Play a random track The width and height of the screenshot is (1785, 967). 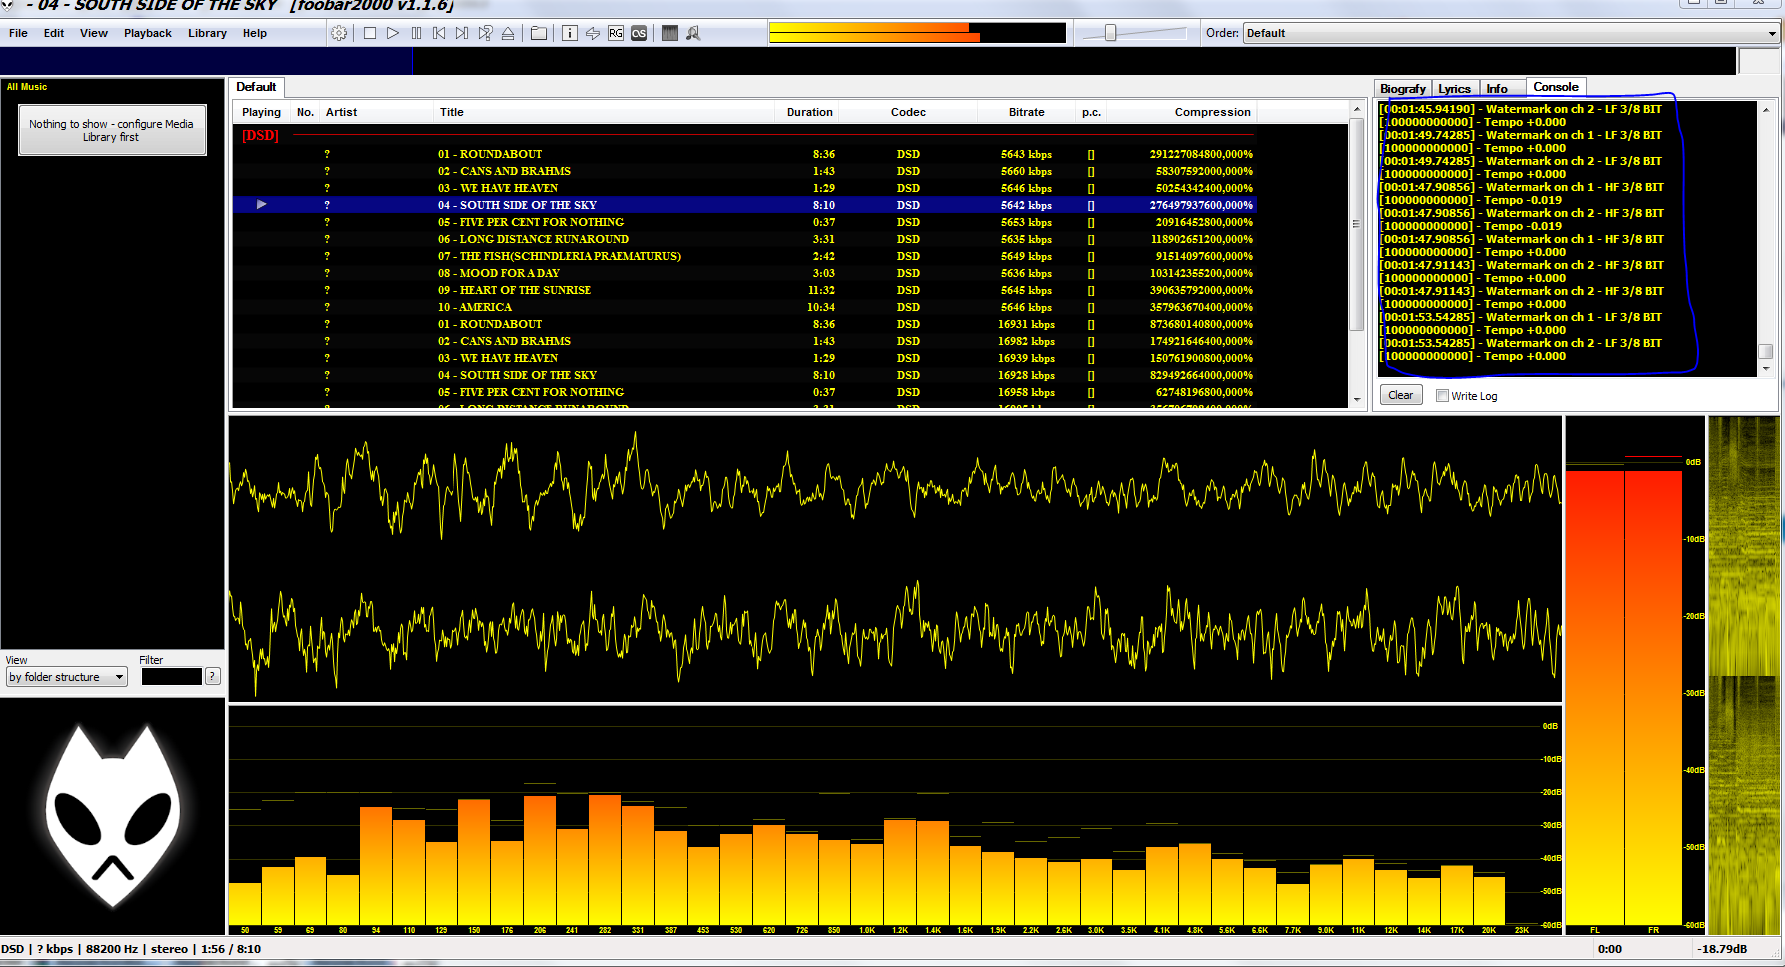(485, 33)
